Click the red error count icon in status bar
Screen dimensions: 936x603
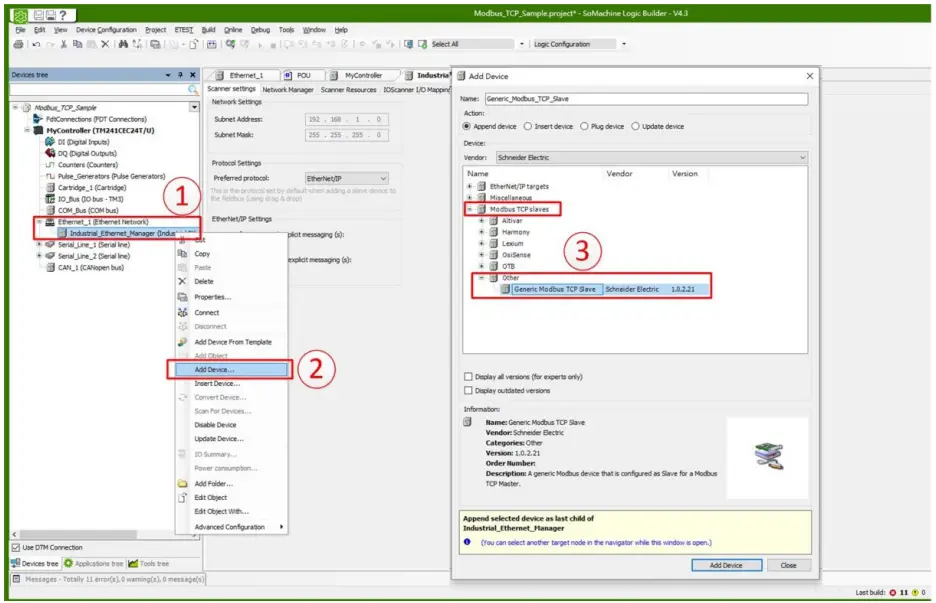point(892,593)
